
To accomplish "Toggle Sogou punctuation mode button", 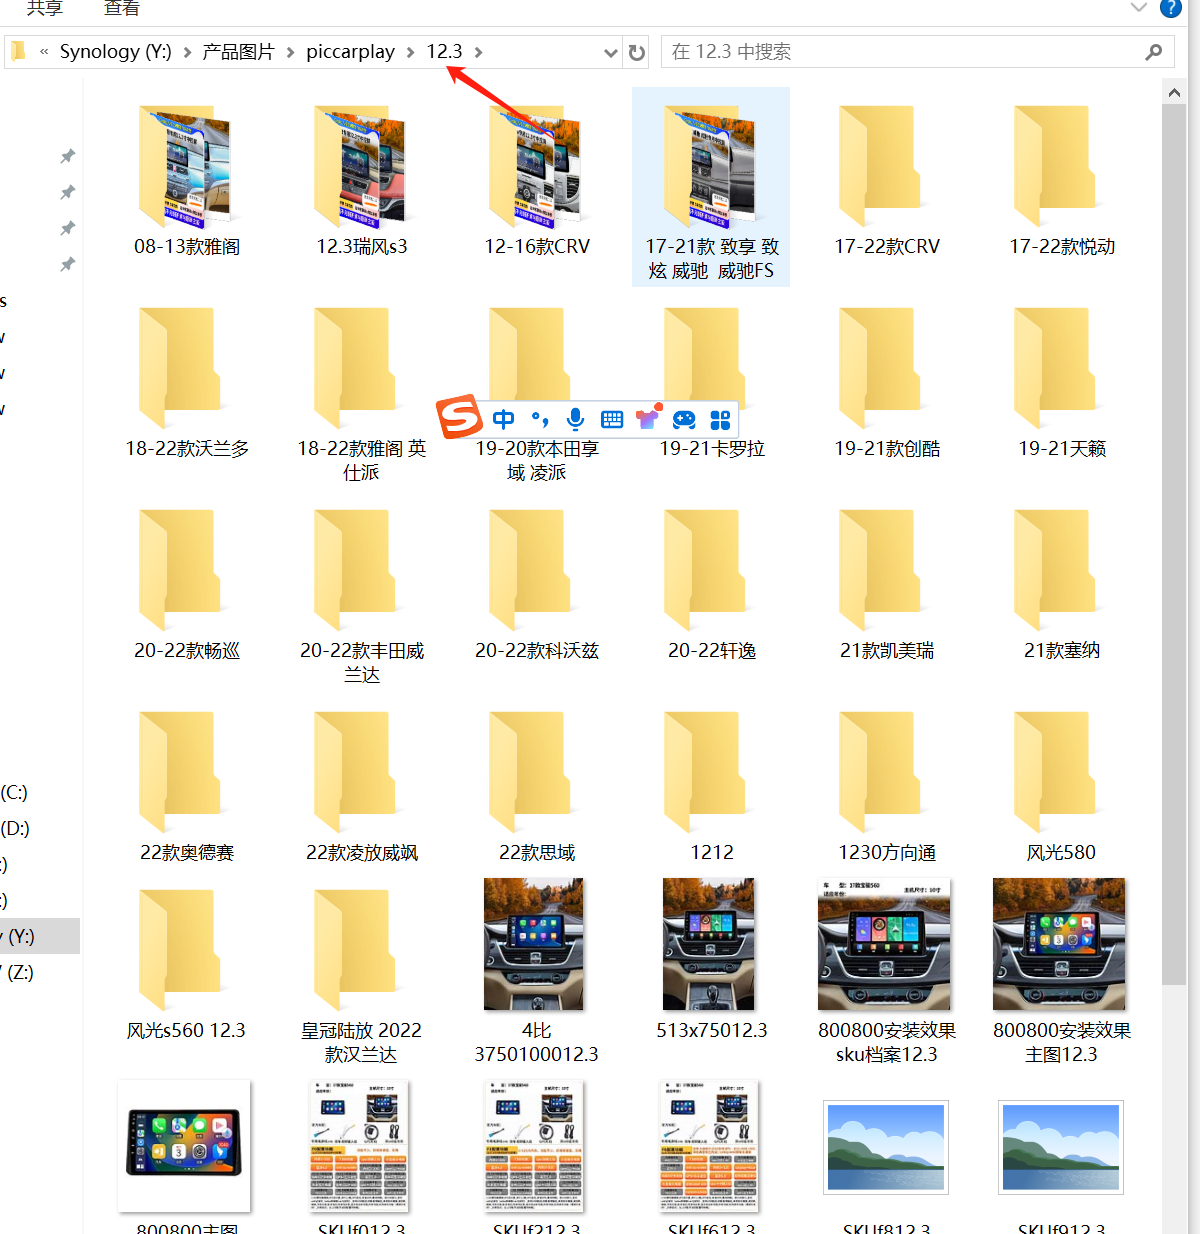I will click(x=540, y=419).
